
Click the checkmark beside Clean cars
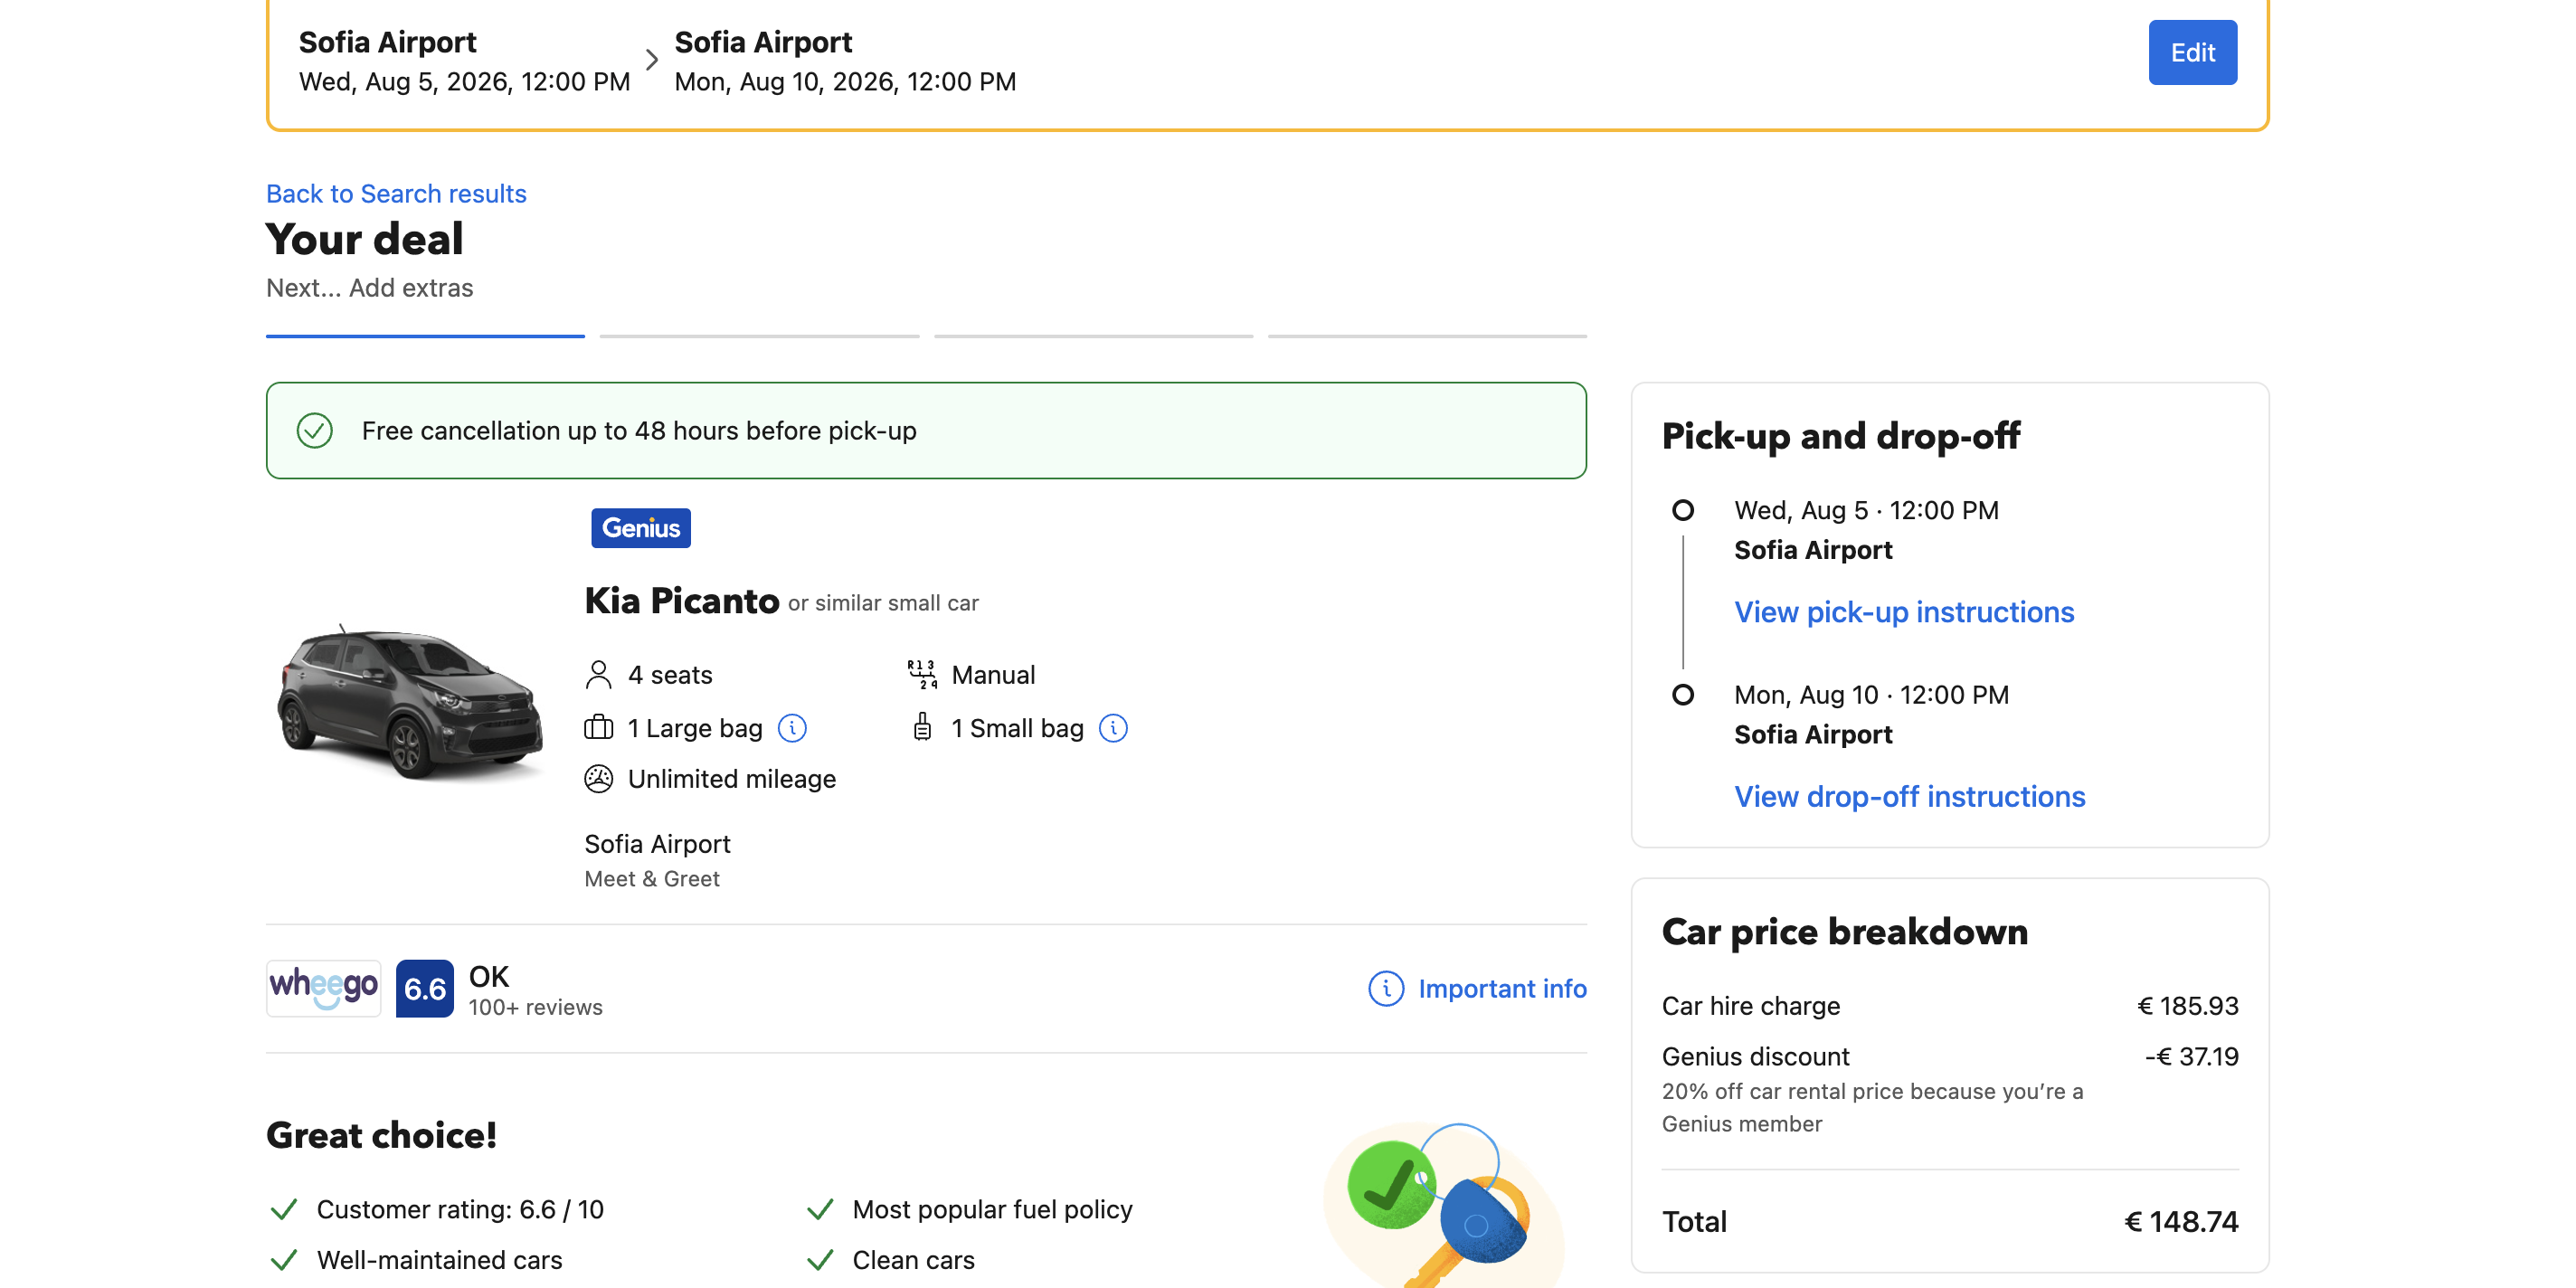point(820,1260)
